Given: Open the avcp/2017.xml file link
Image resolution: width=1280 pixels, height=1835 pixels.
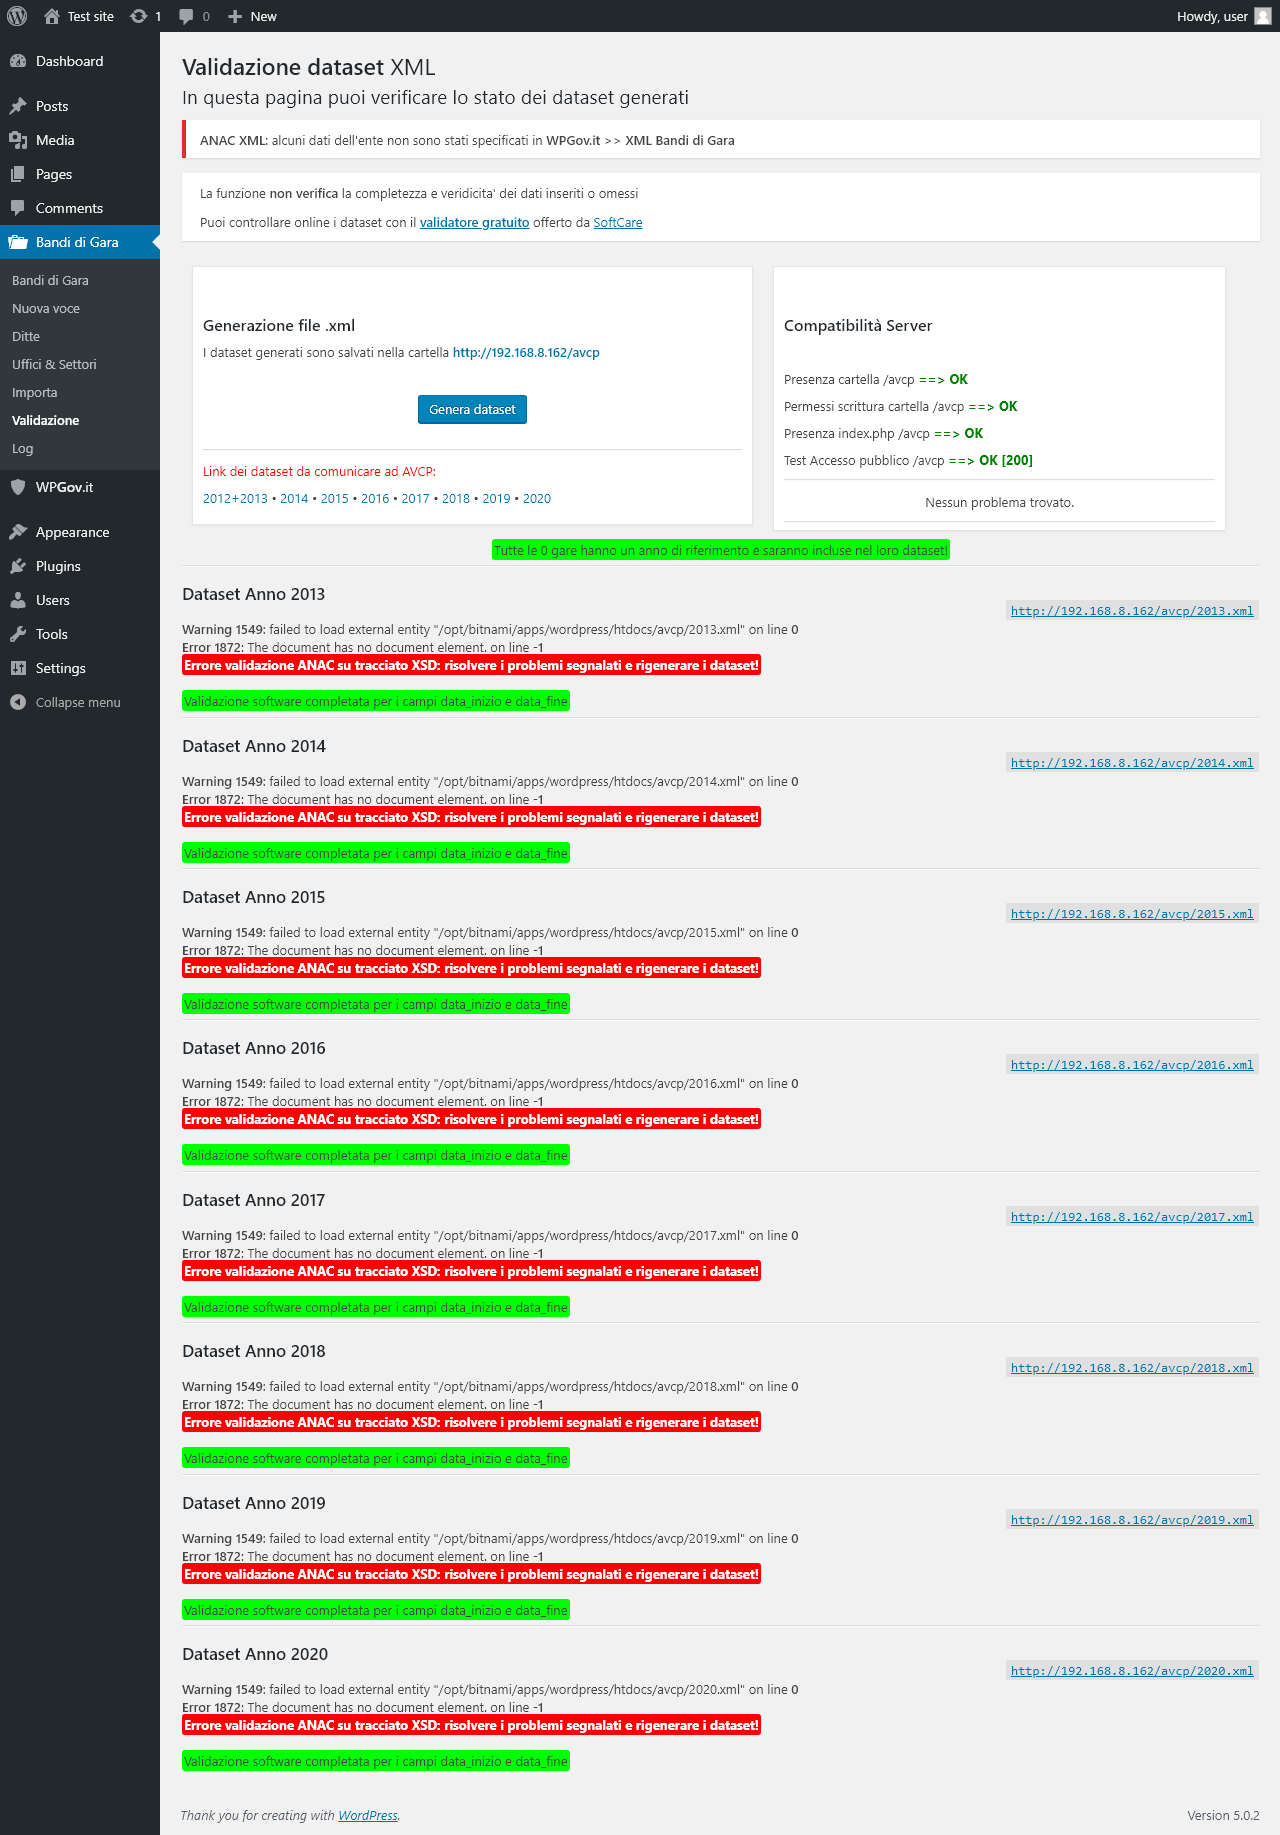Looking at the screenshot, I should pos(1132,1217).
